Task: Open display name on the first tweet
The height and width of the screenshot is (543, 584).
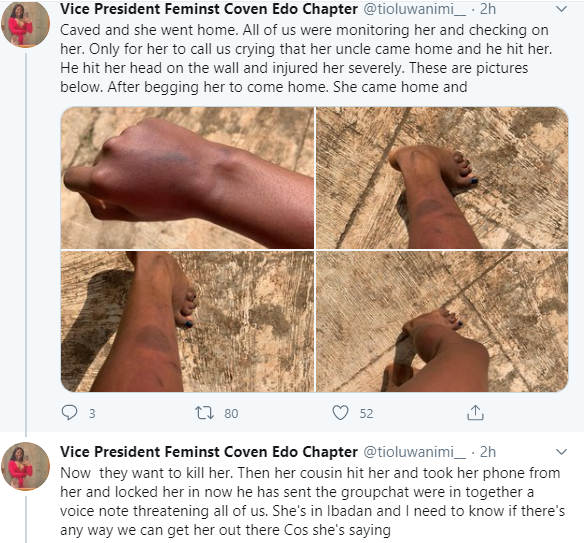Action: coord(209,9)
